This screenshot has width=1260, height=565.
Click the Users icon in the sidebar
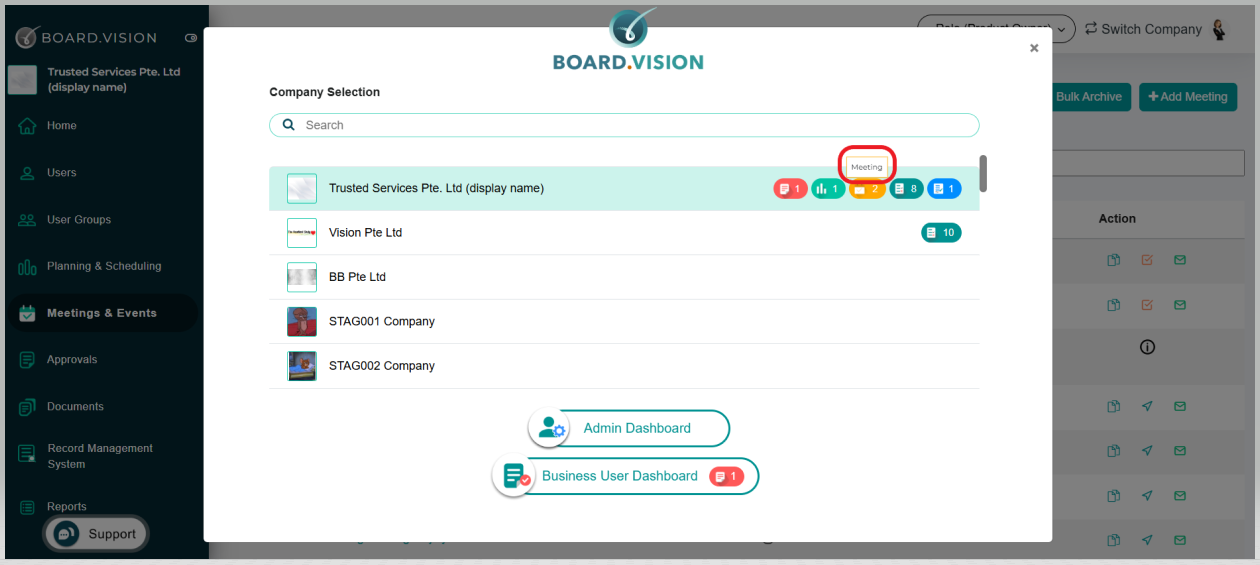pos(27,173)
